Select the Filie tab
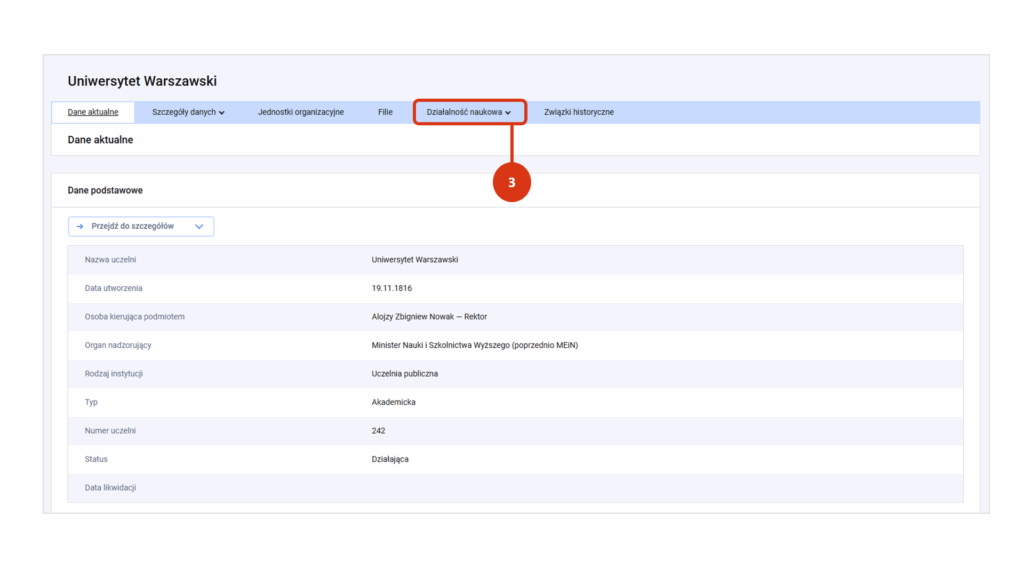This screenshot has width=1024, height=576. coord(385,112)
